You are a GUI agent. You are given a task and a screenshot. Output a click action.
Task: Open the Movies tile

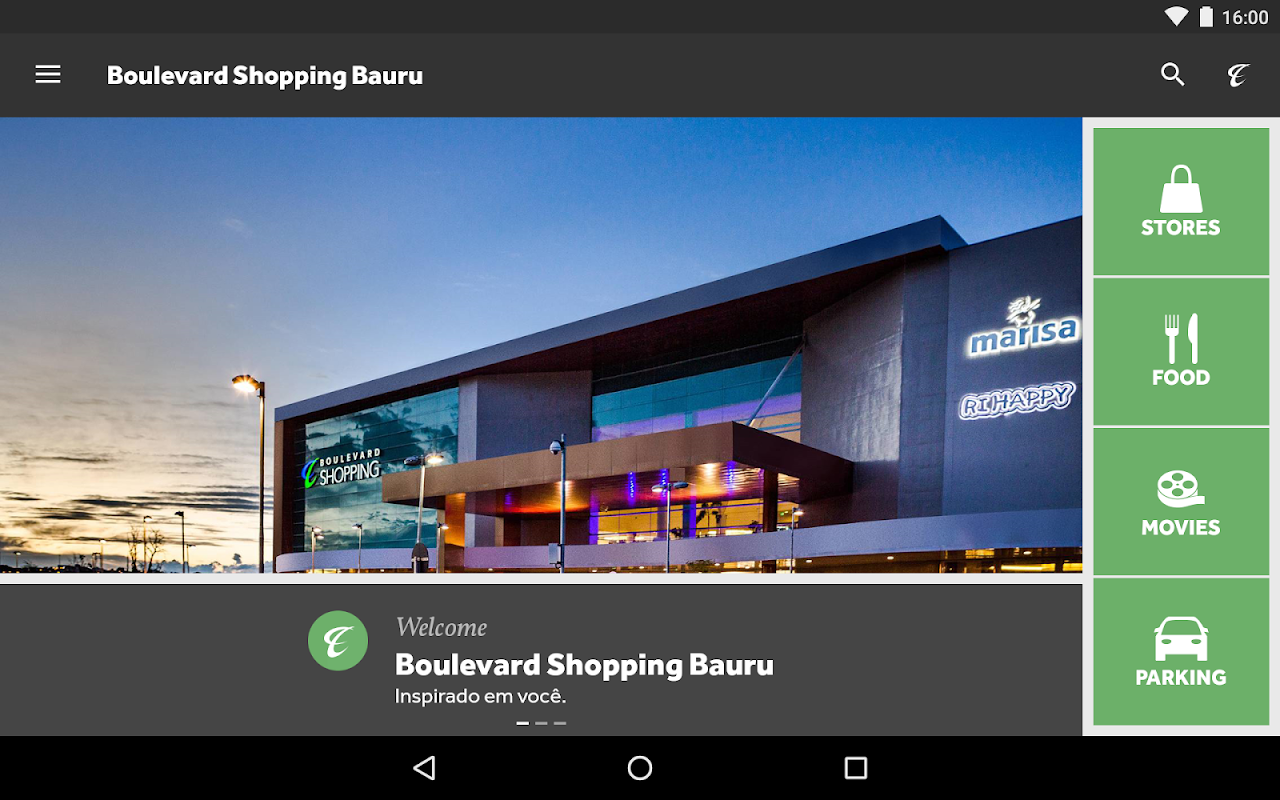[x=1181, y=501]
